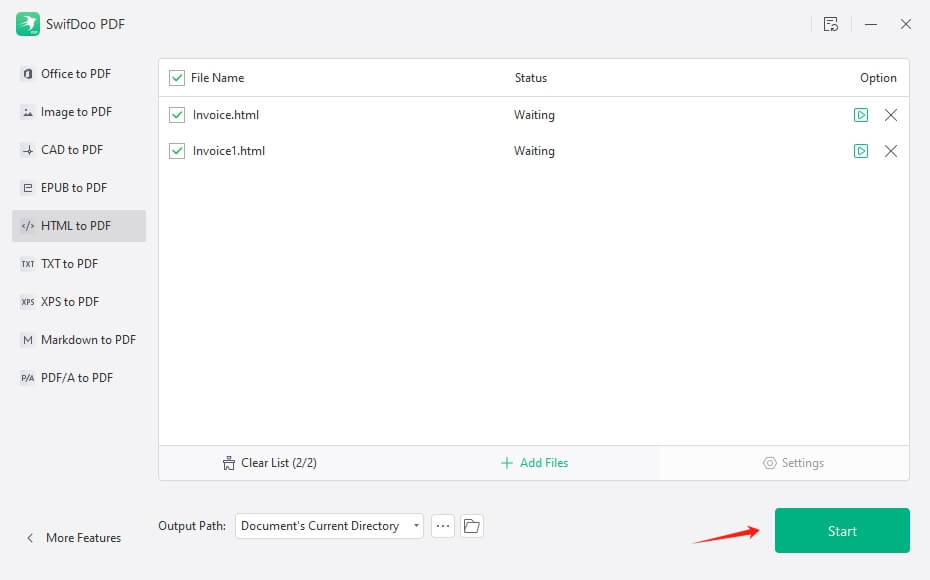Click the Clear List broom icon
This screenshot has height=580, width=930.
click(228, 463)
